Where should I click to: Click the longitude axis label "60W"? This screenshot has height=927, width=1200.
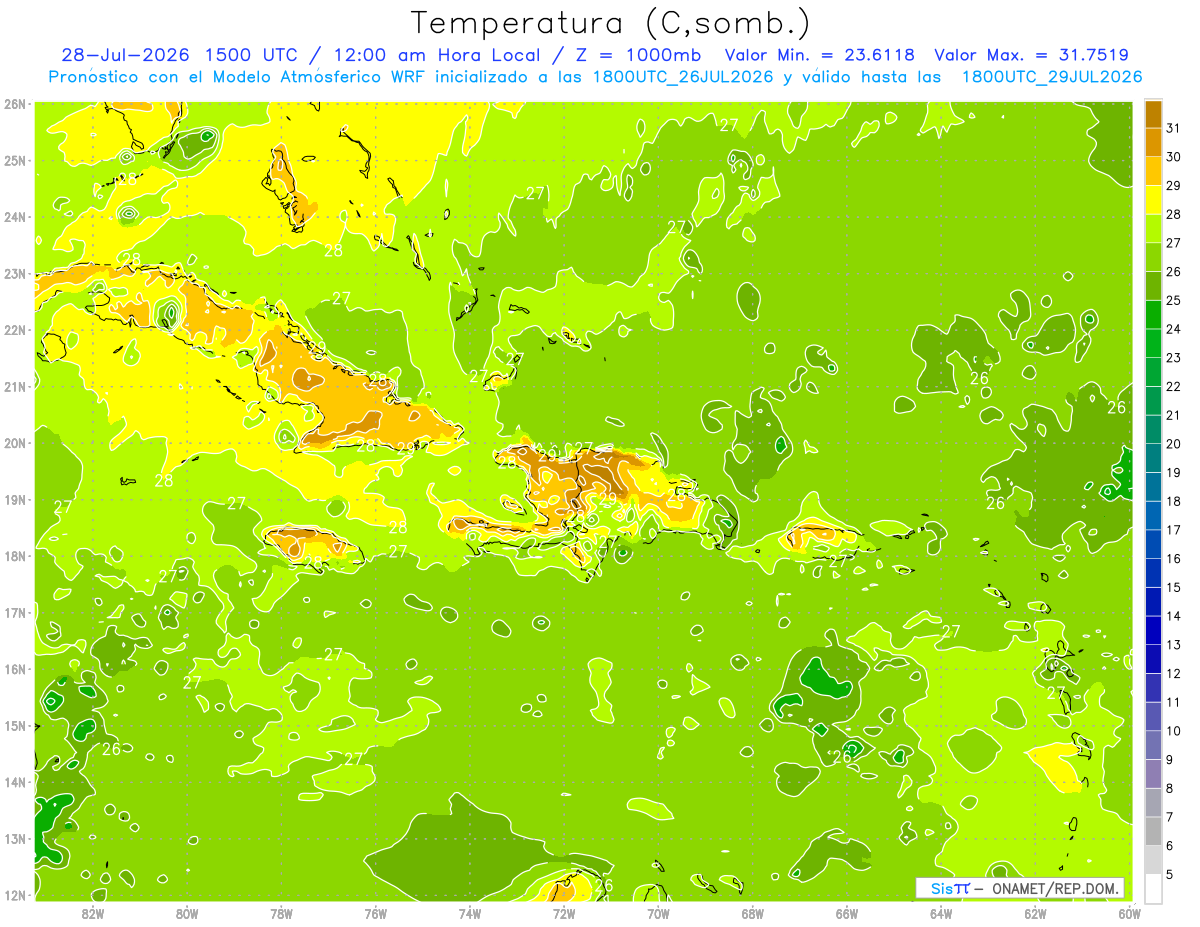(x=1129, y=913)
